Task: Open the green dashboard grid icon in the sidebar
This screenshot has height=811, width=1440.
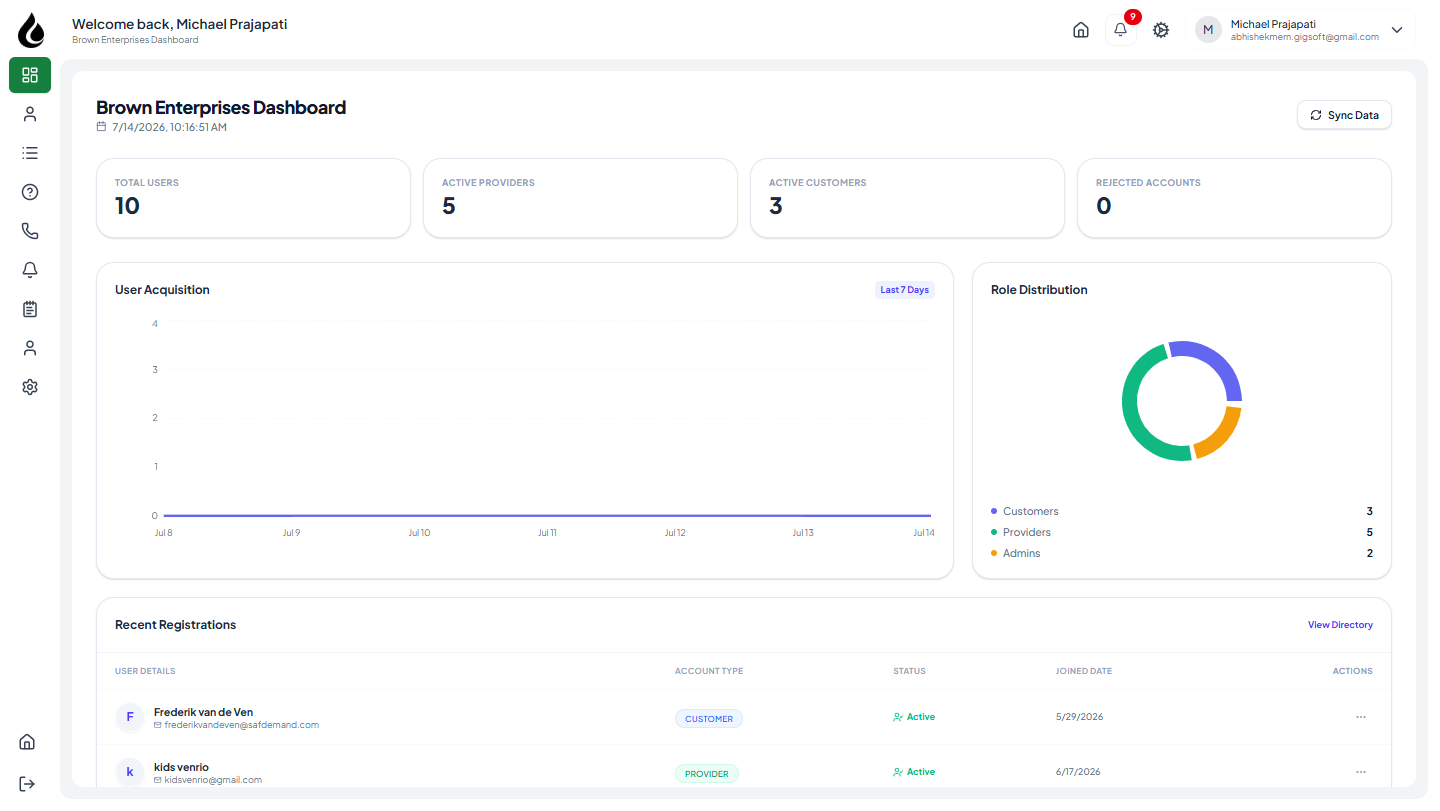Action: tap(30, 75)
